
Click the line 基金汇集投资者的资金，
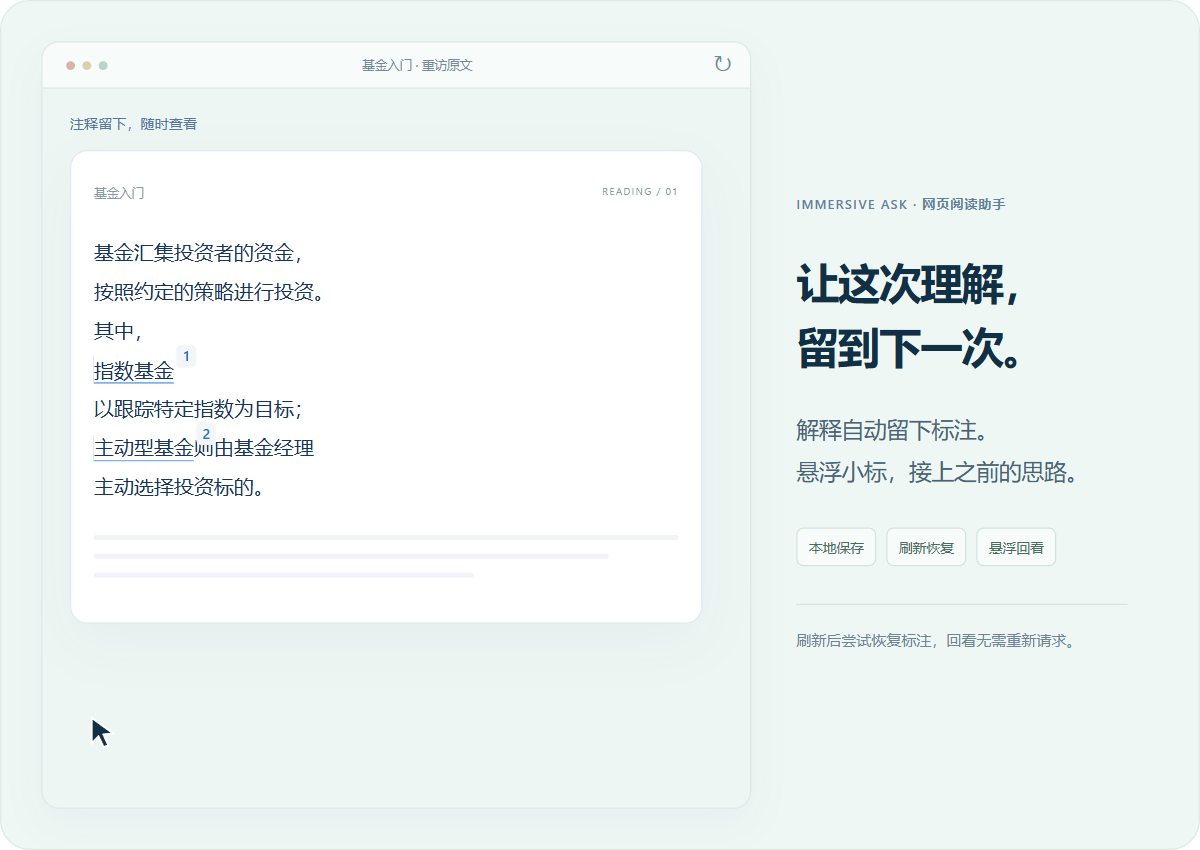pos(199,253)
